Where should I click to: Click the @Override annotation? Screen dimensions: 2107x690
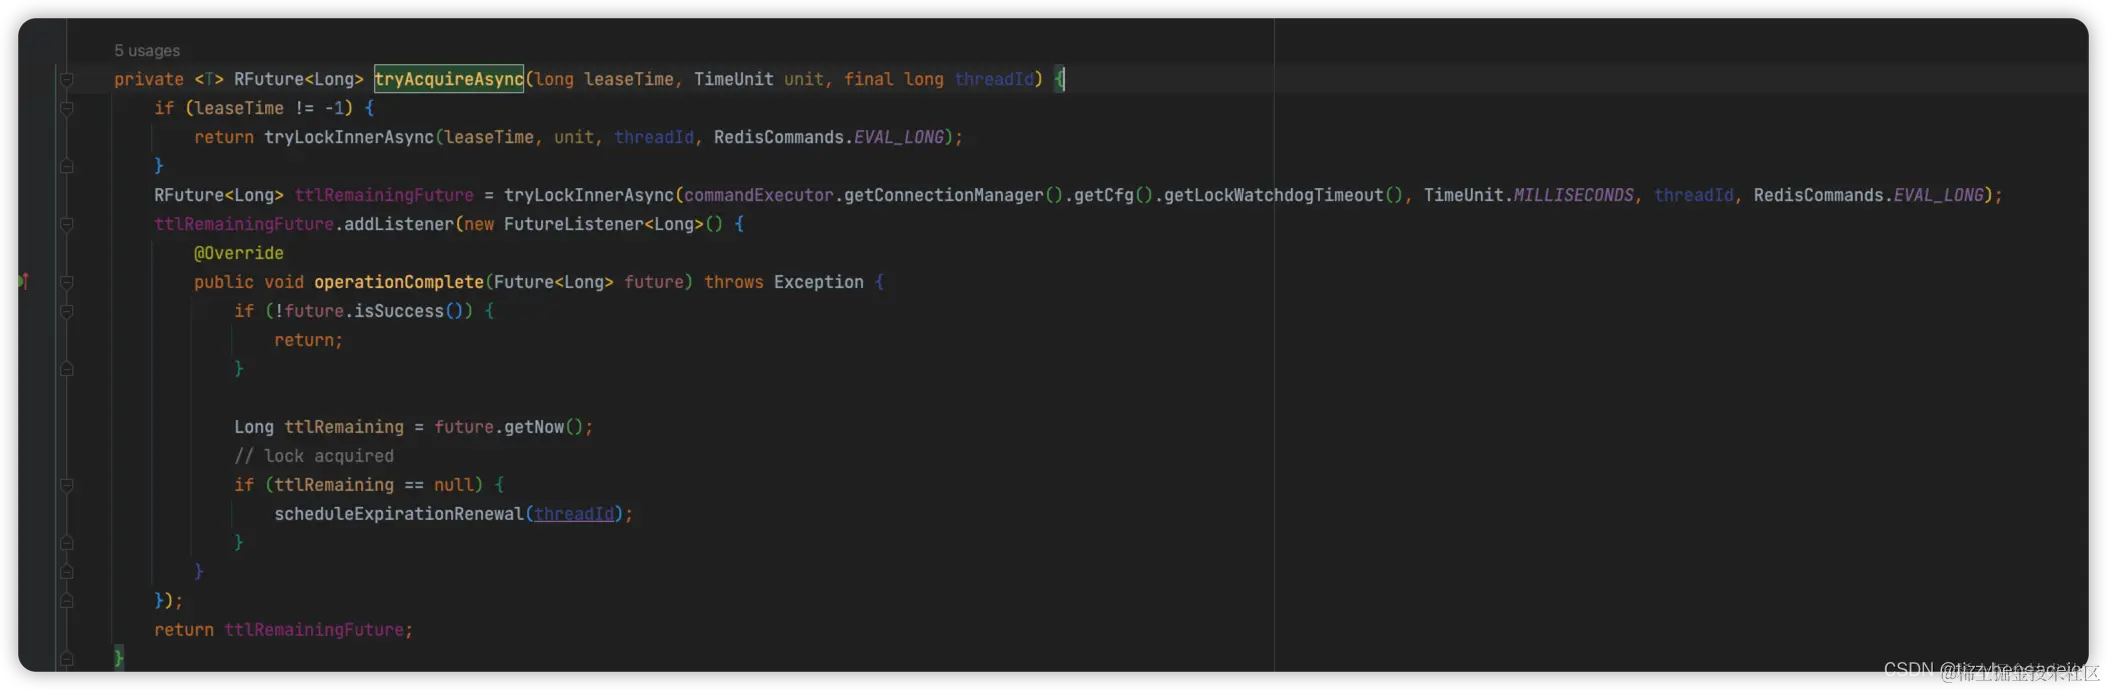coord(239,253)
